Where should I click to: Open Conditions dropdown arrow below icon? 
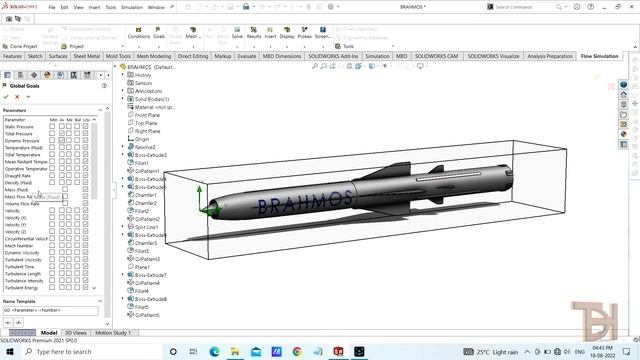pos(139,46)
